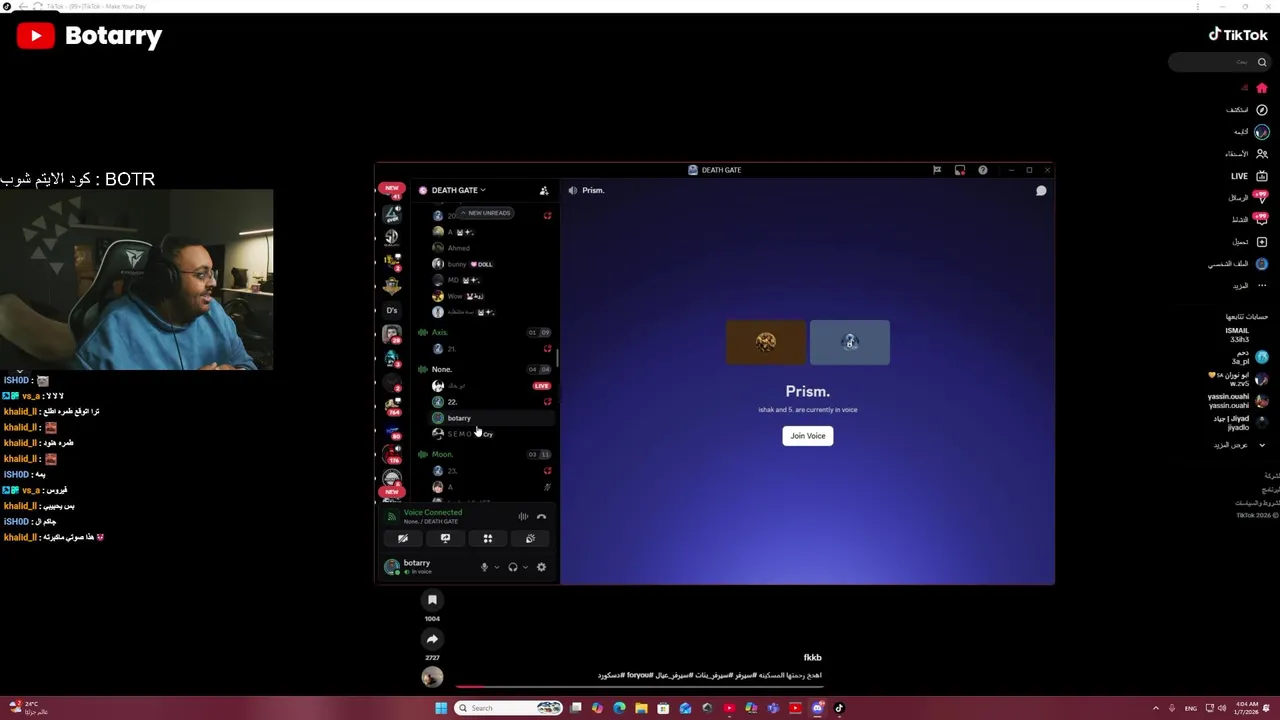This screenshot has height=720, width=1280.
Task: Toggle microphone mute in Discord user bar
Action: (484, 567)
